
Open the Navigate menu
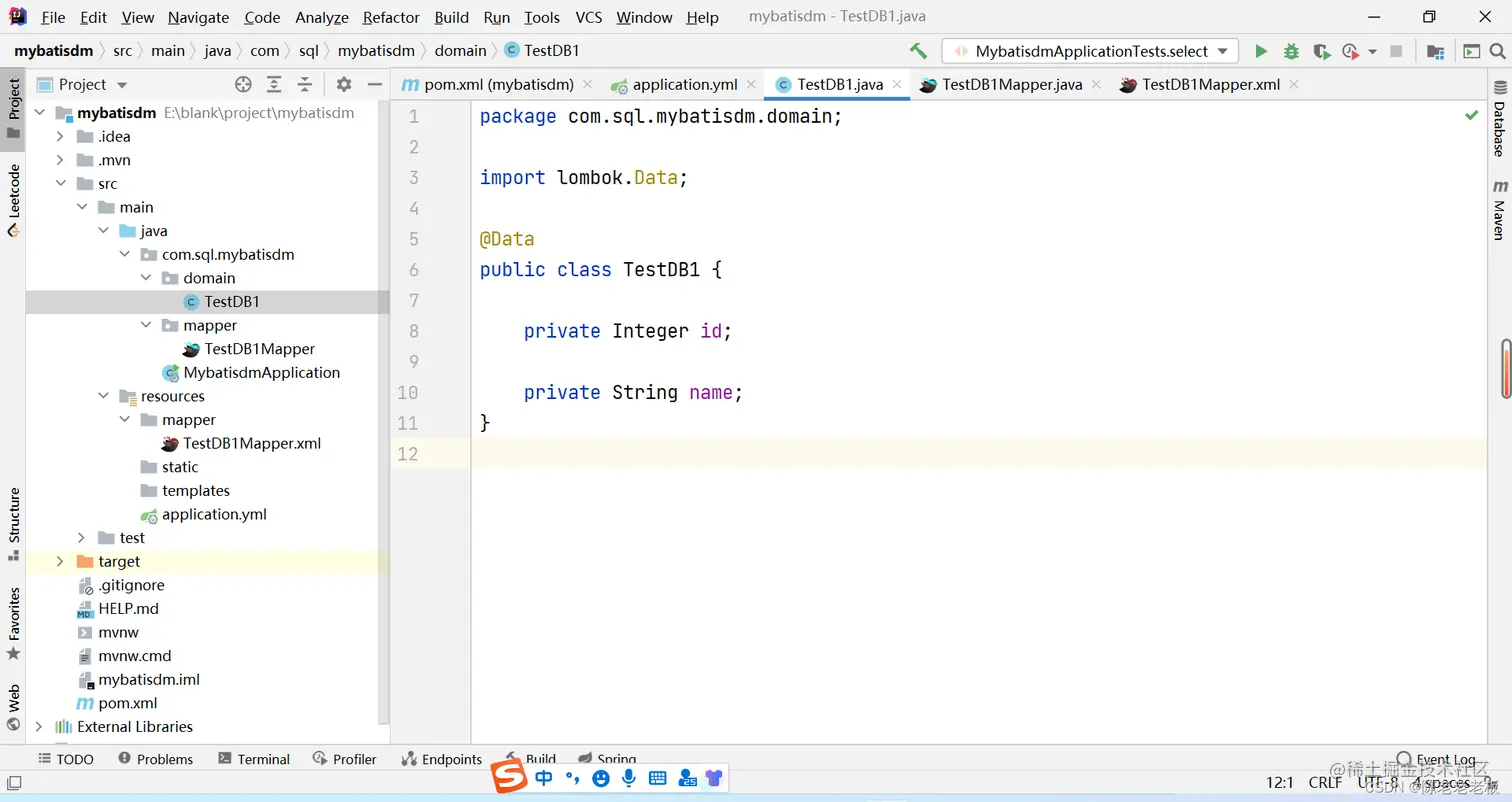198,17
